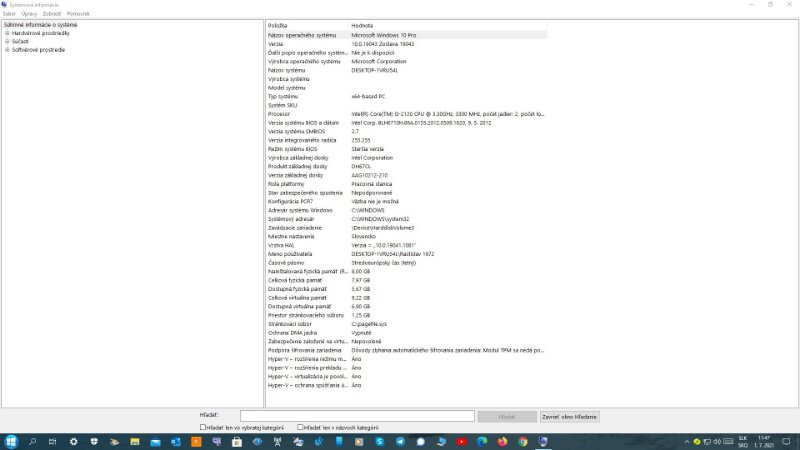The height and width of the screenshot is (450, 800).
Task: Open the Pomocník menu
Action: (x=78, y=14)
